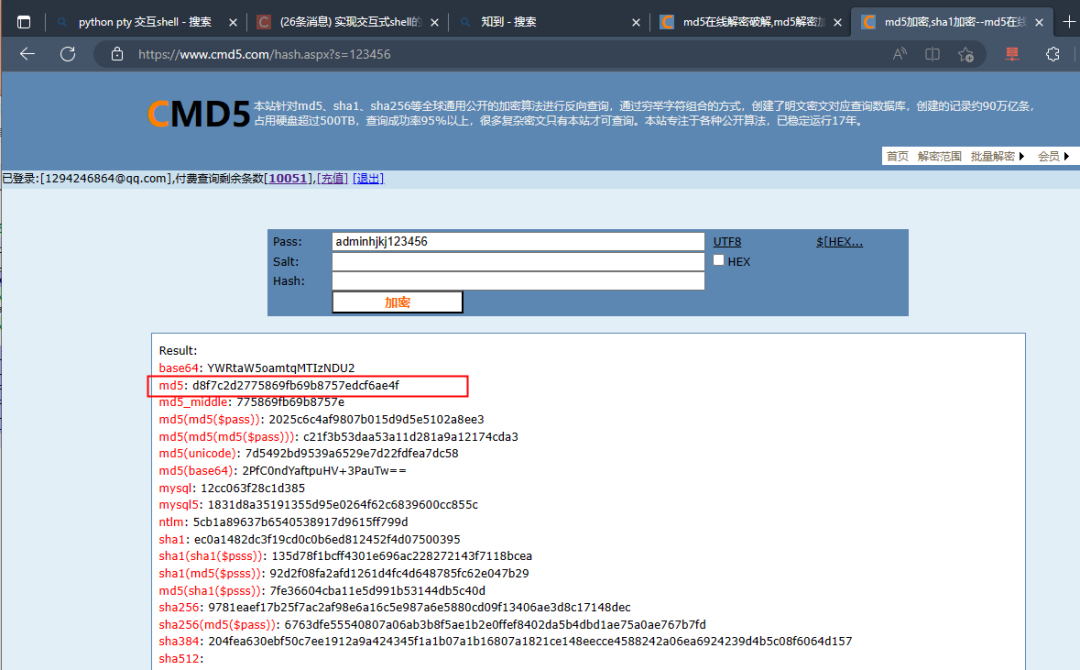
Task: Expand the 批量解密 dropdown menu
Action: 997,156
